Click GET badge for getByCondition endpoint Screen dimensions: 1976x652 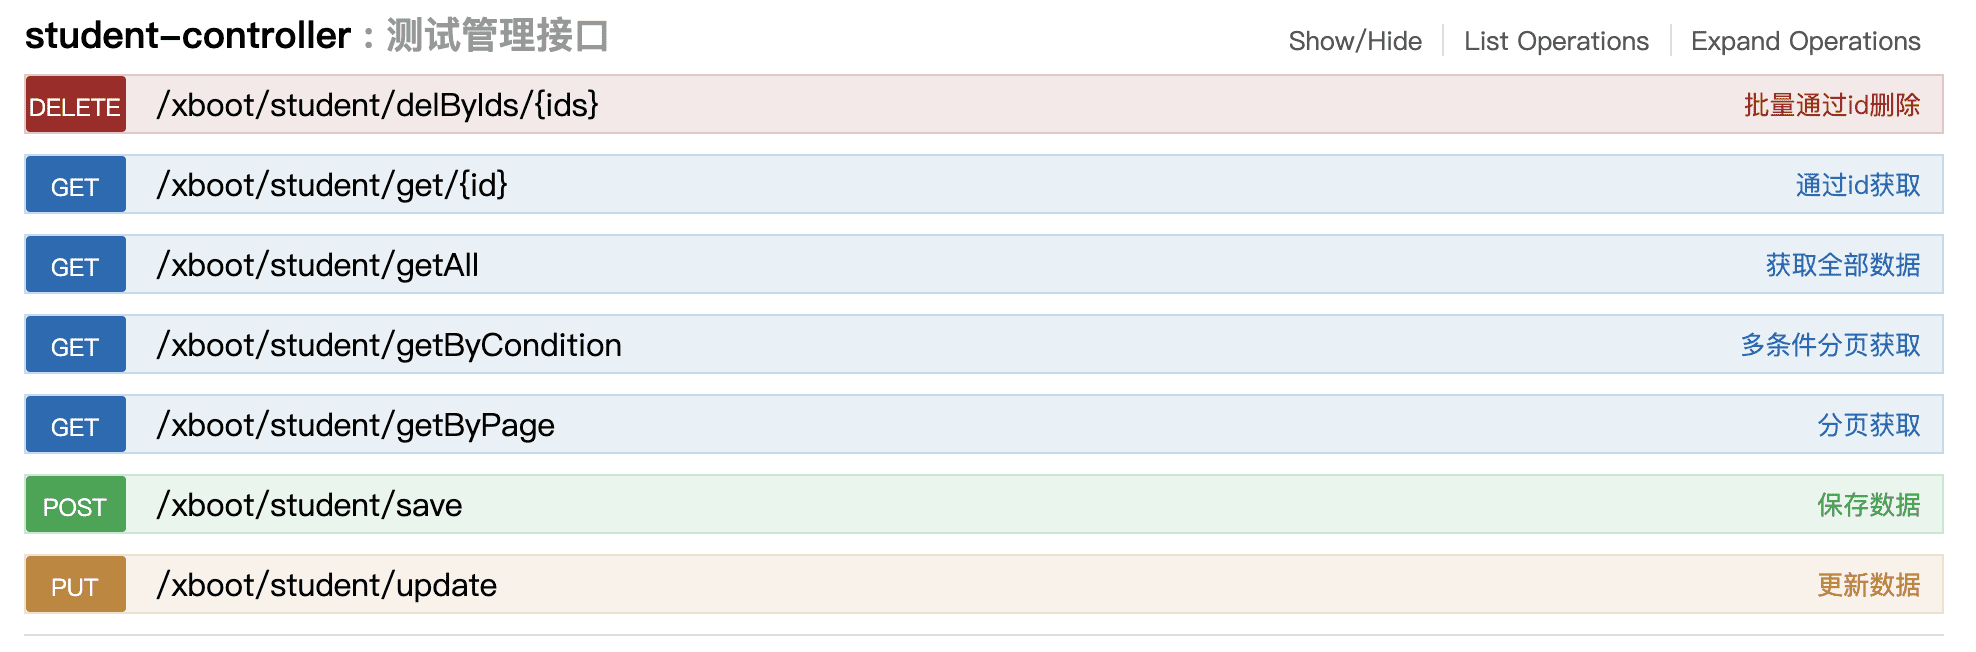tap(75, 345)
